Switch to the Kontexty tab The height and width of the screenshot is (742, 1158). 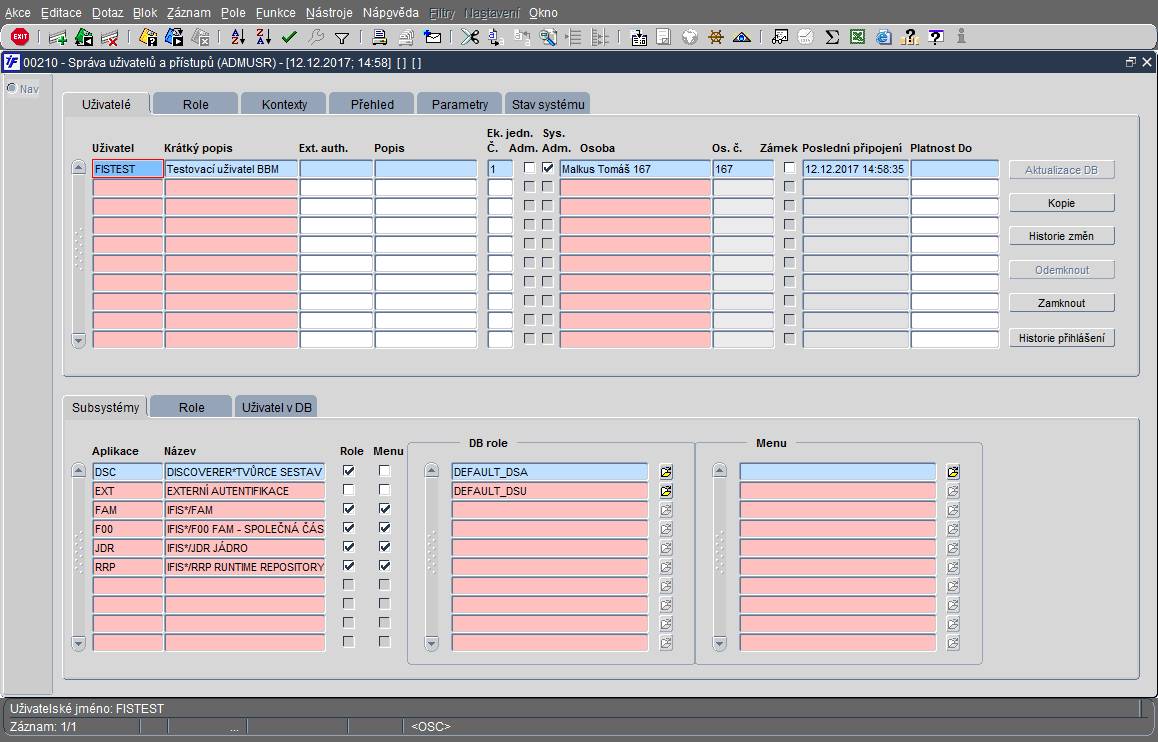(284, 104)
